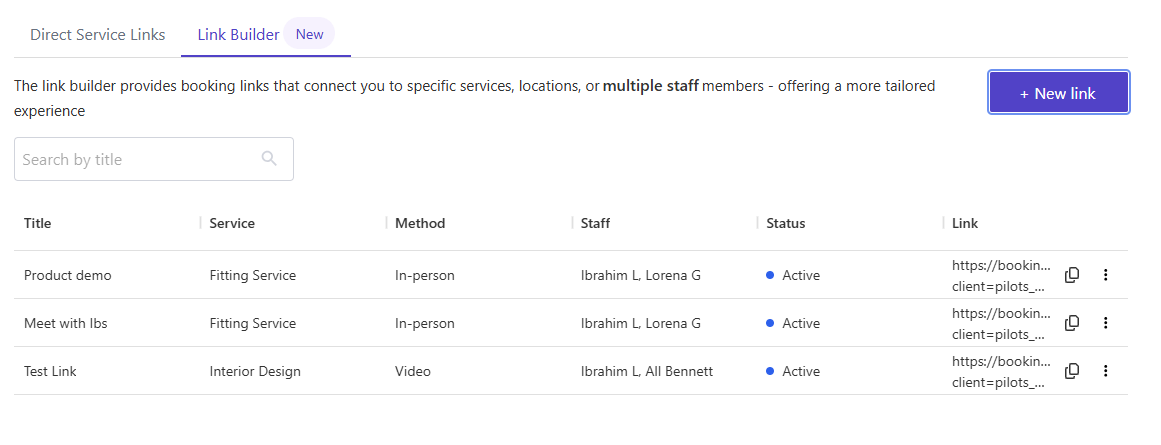Copy the Product demo booking link
The height and width of the screenshot is (445, 1161).
tap(1072, 275)
